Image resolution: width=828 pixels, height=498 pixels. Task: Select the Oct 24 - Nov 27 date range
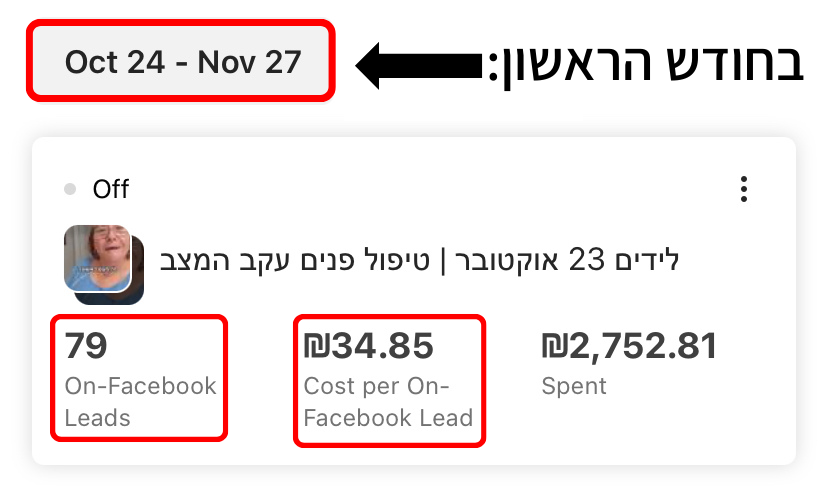click(x=181, y=61)
